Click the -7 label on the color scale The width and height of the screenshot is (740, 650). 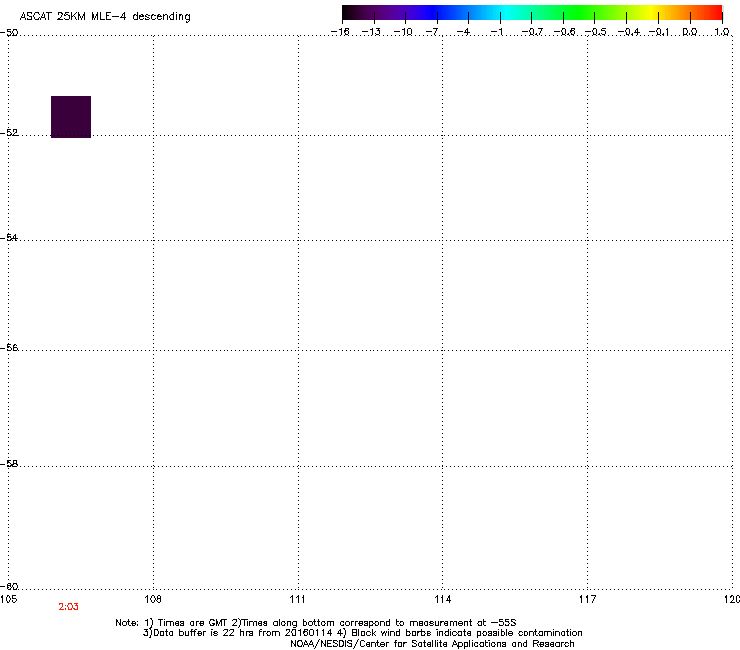(x=433, y=32)
